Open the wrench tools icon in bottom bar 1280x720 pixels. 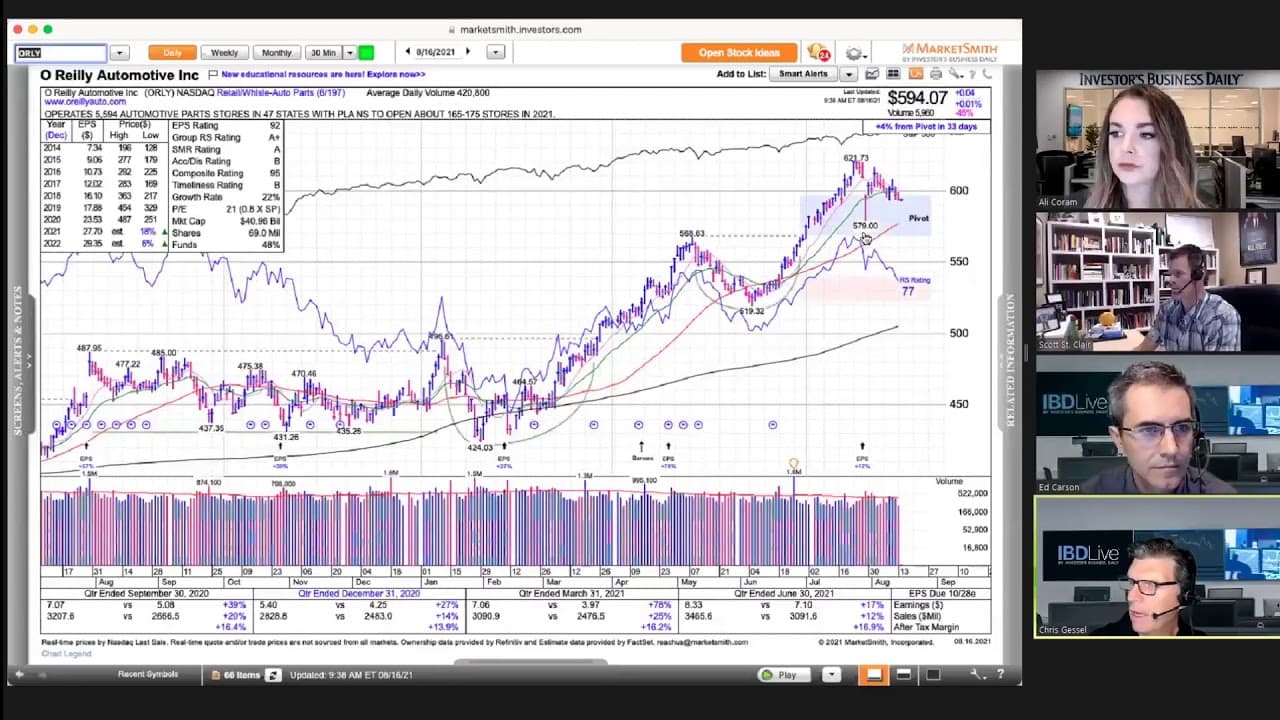tap(979, 675)
